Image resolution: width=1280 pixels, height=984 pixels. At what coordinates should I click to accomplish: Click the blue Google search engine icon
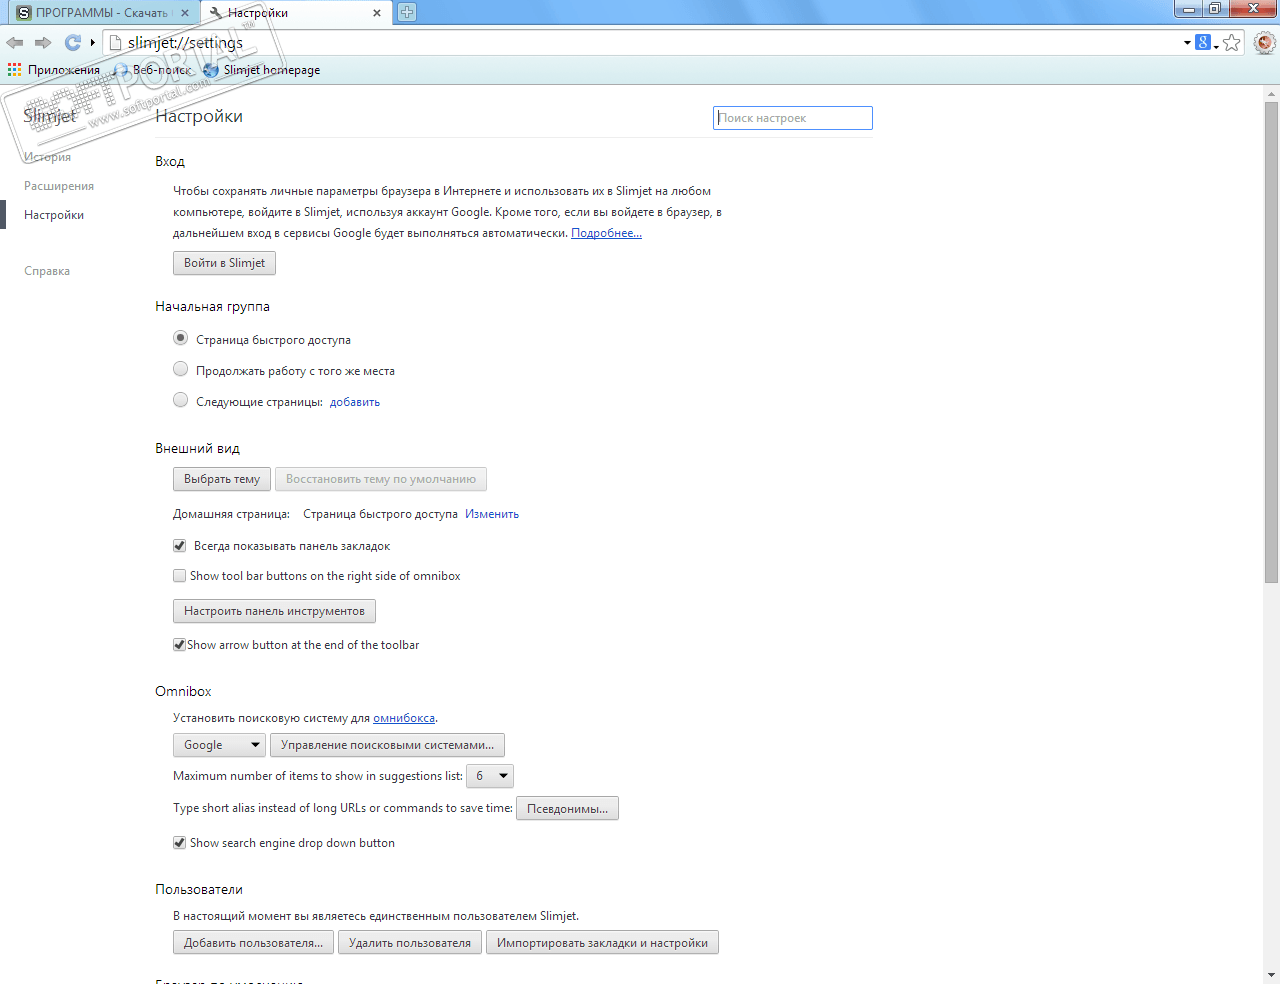click(1203, 43)
